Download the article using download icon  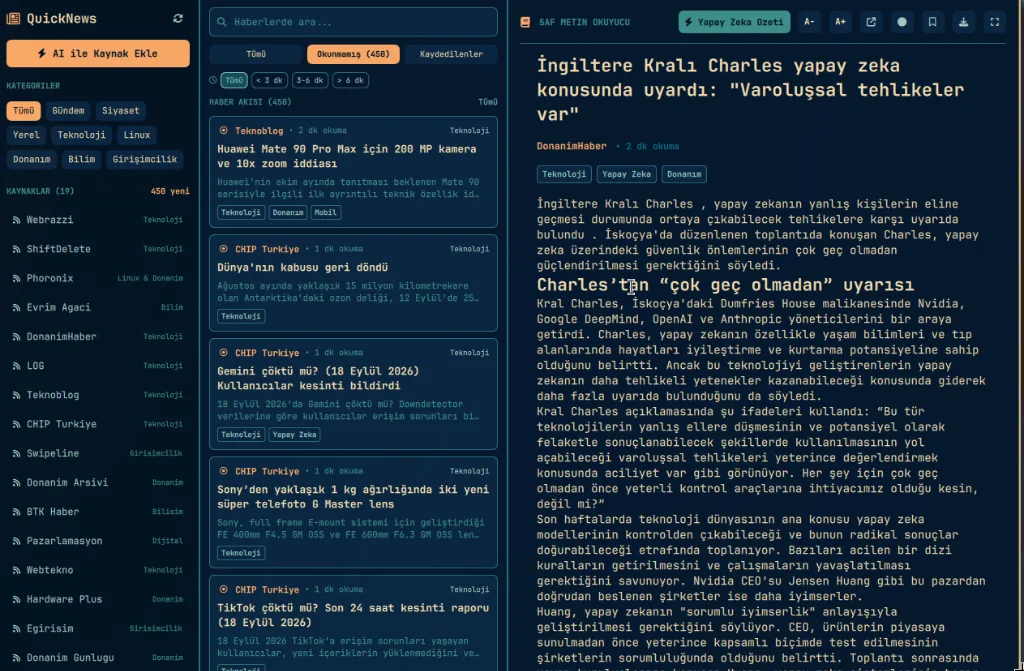[963, 22]
